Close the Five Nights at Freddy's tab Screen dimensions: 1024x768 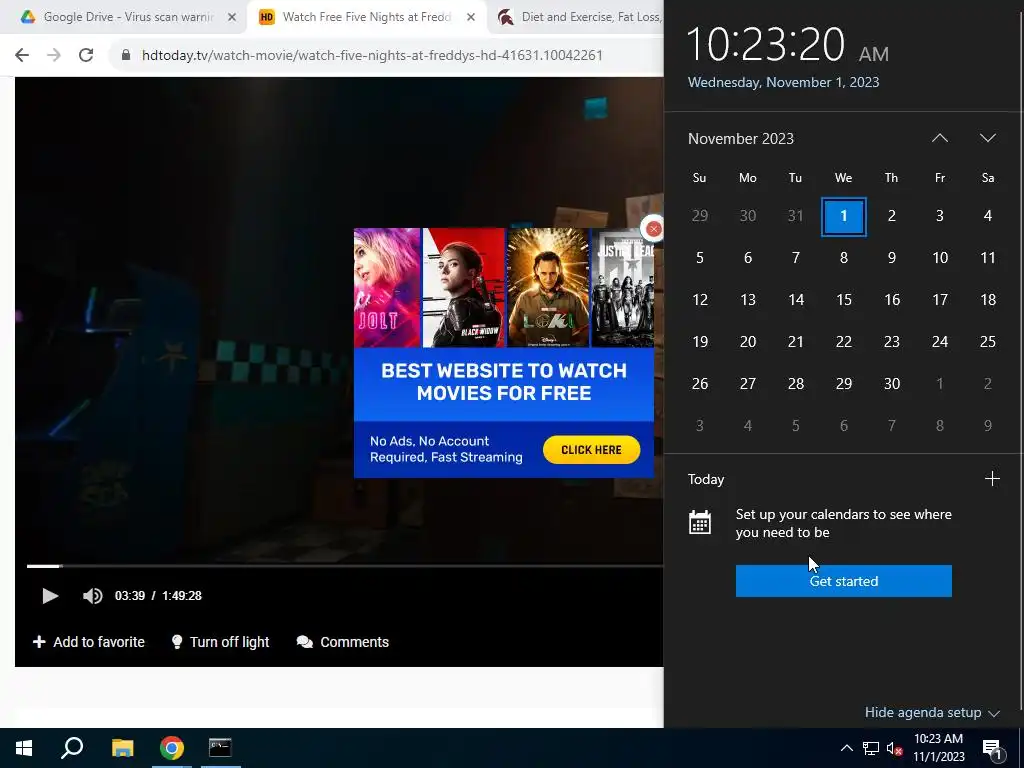click(471, 18)
